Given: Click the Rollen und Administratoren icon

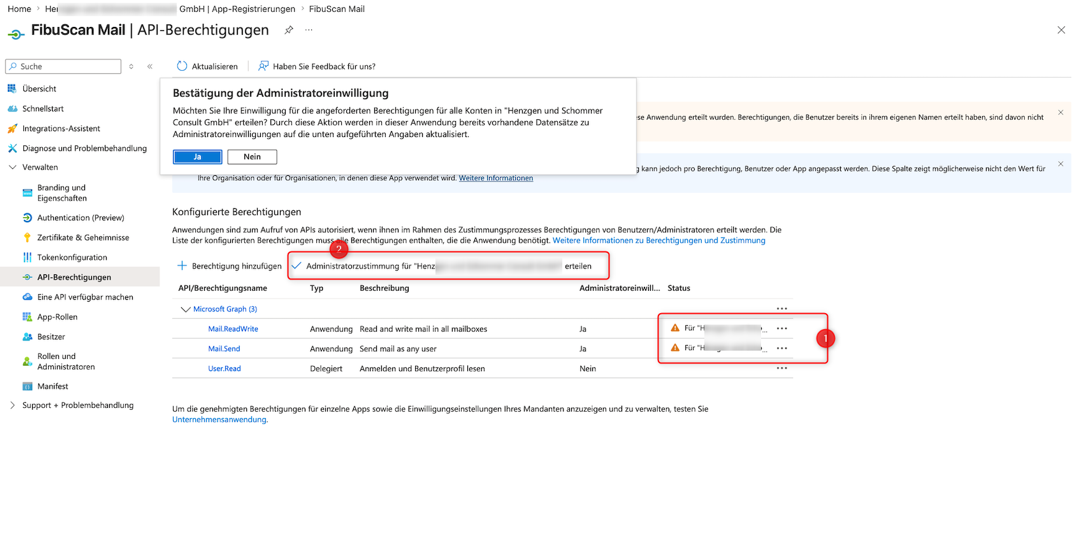Looking at the screenshot, I should tap(28, 361).
